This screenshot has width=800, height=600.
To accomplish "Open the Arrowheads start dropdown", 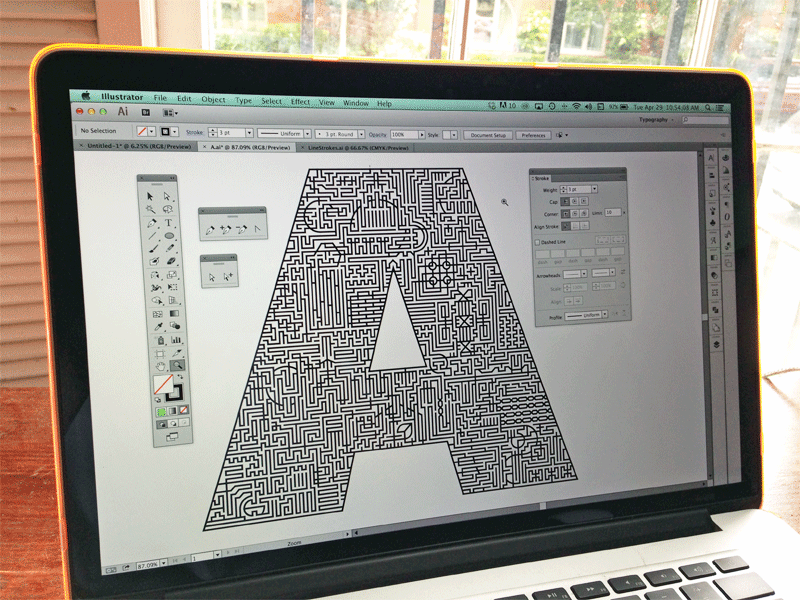I will [584, 273].
